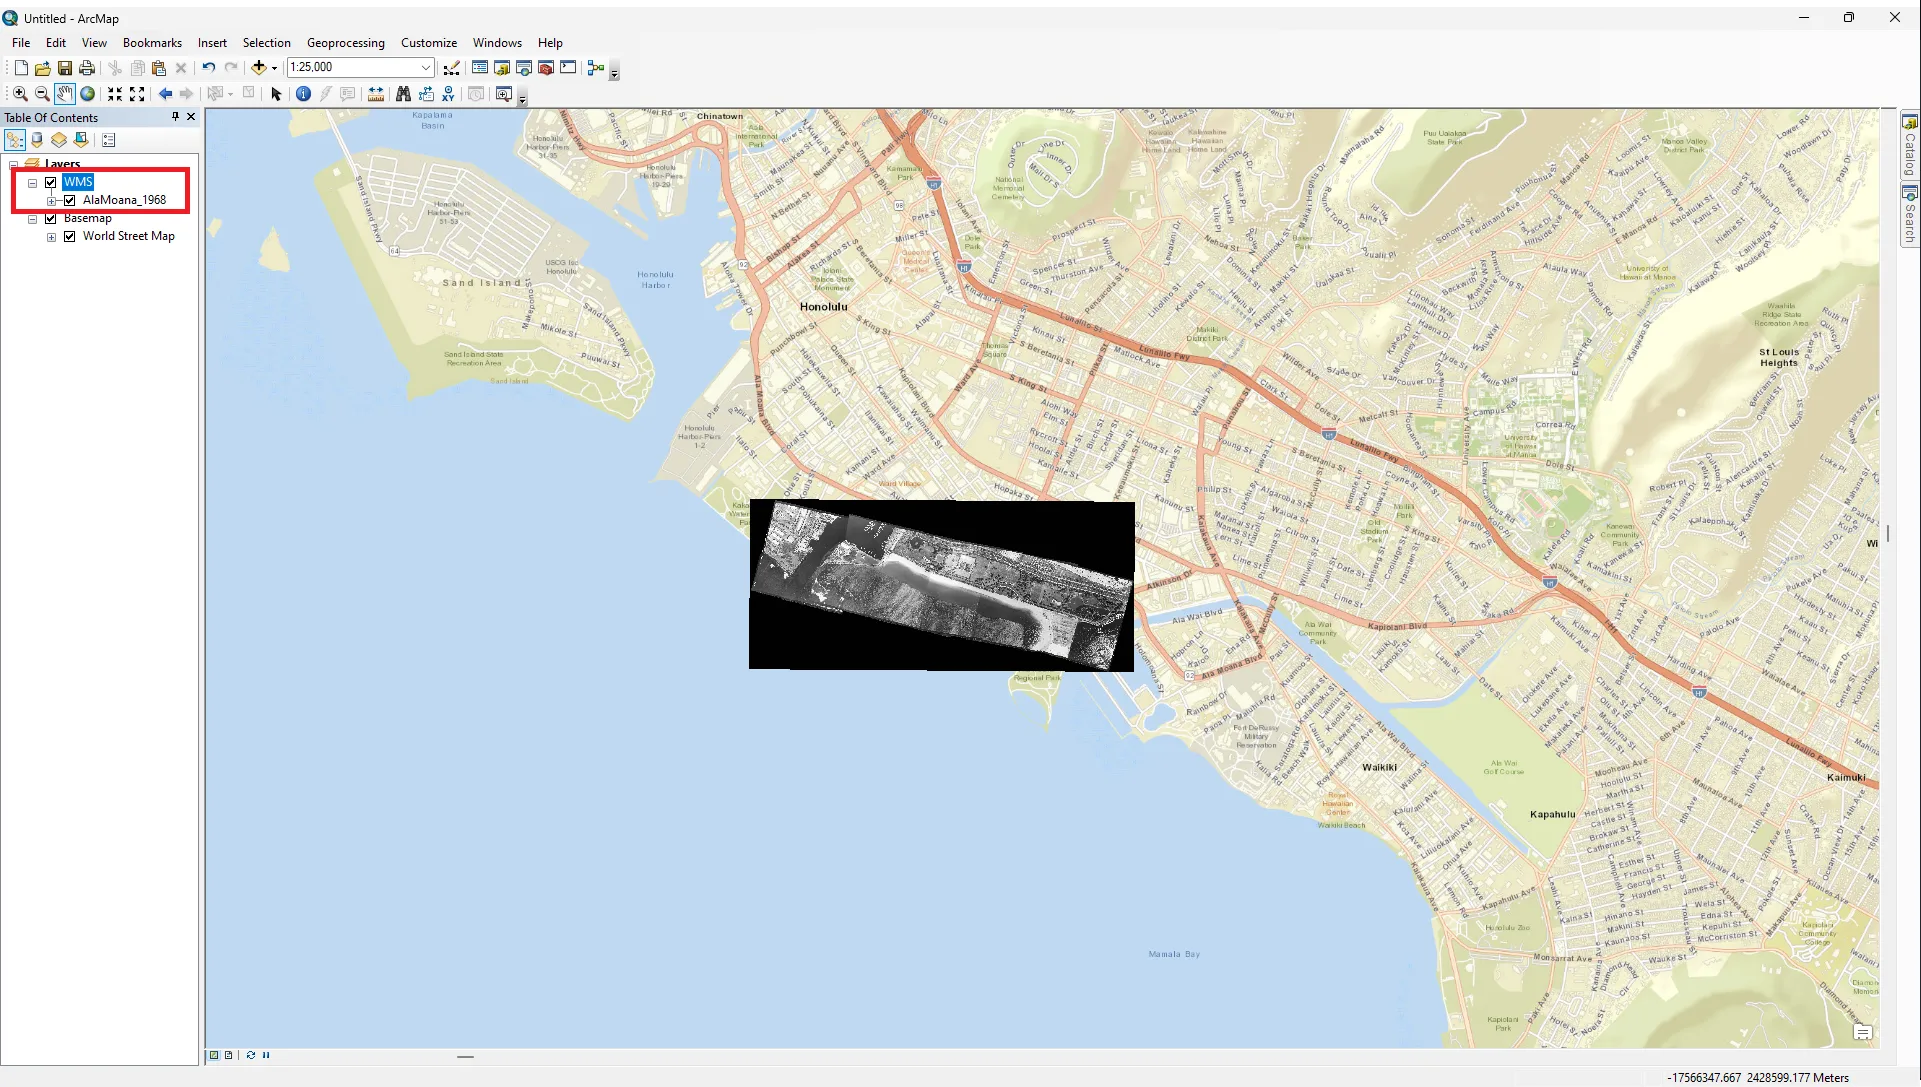Expand the AlaMoana_1968 sublayer
Image resolution: width=1921 pixels, height=1087 pixels.
(x=51, y=201)
